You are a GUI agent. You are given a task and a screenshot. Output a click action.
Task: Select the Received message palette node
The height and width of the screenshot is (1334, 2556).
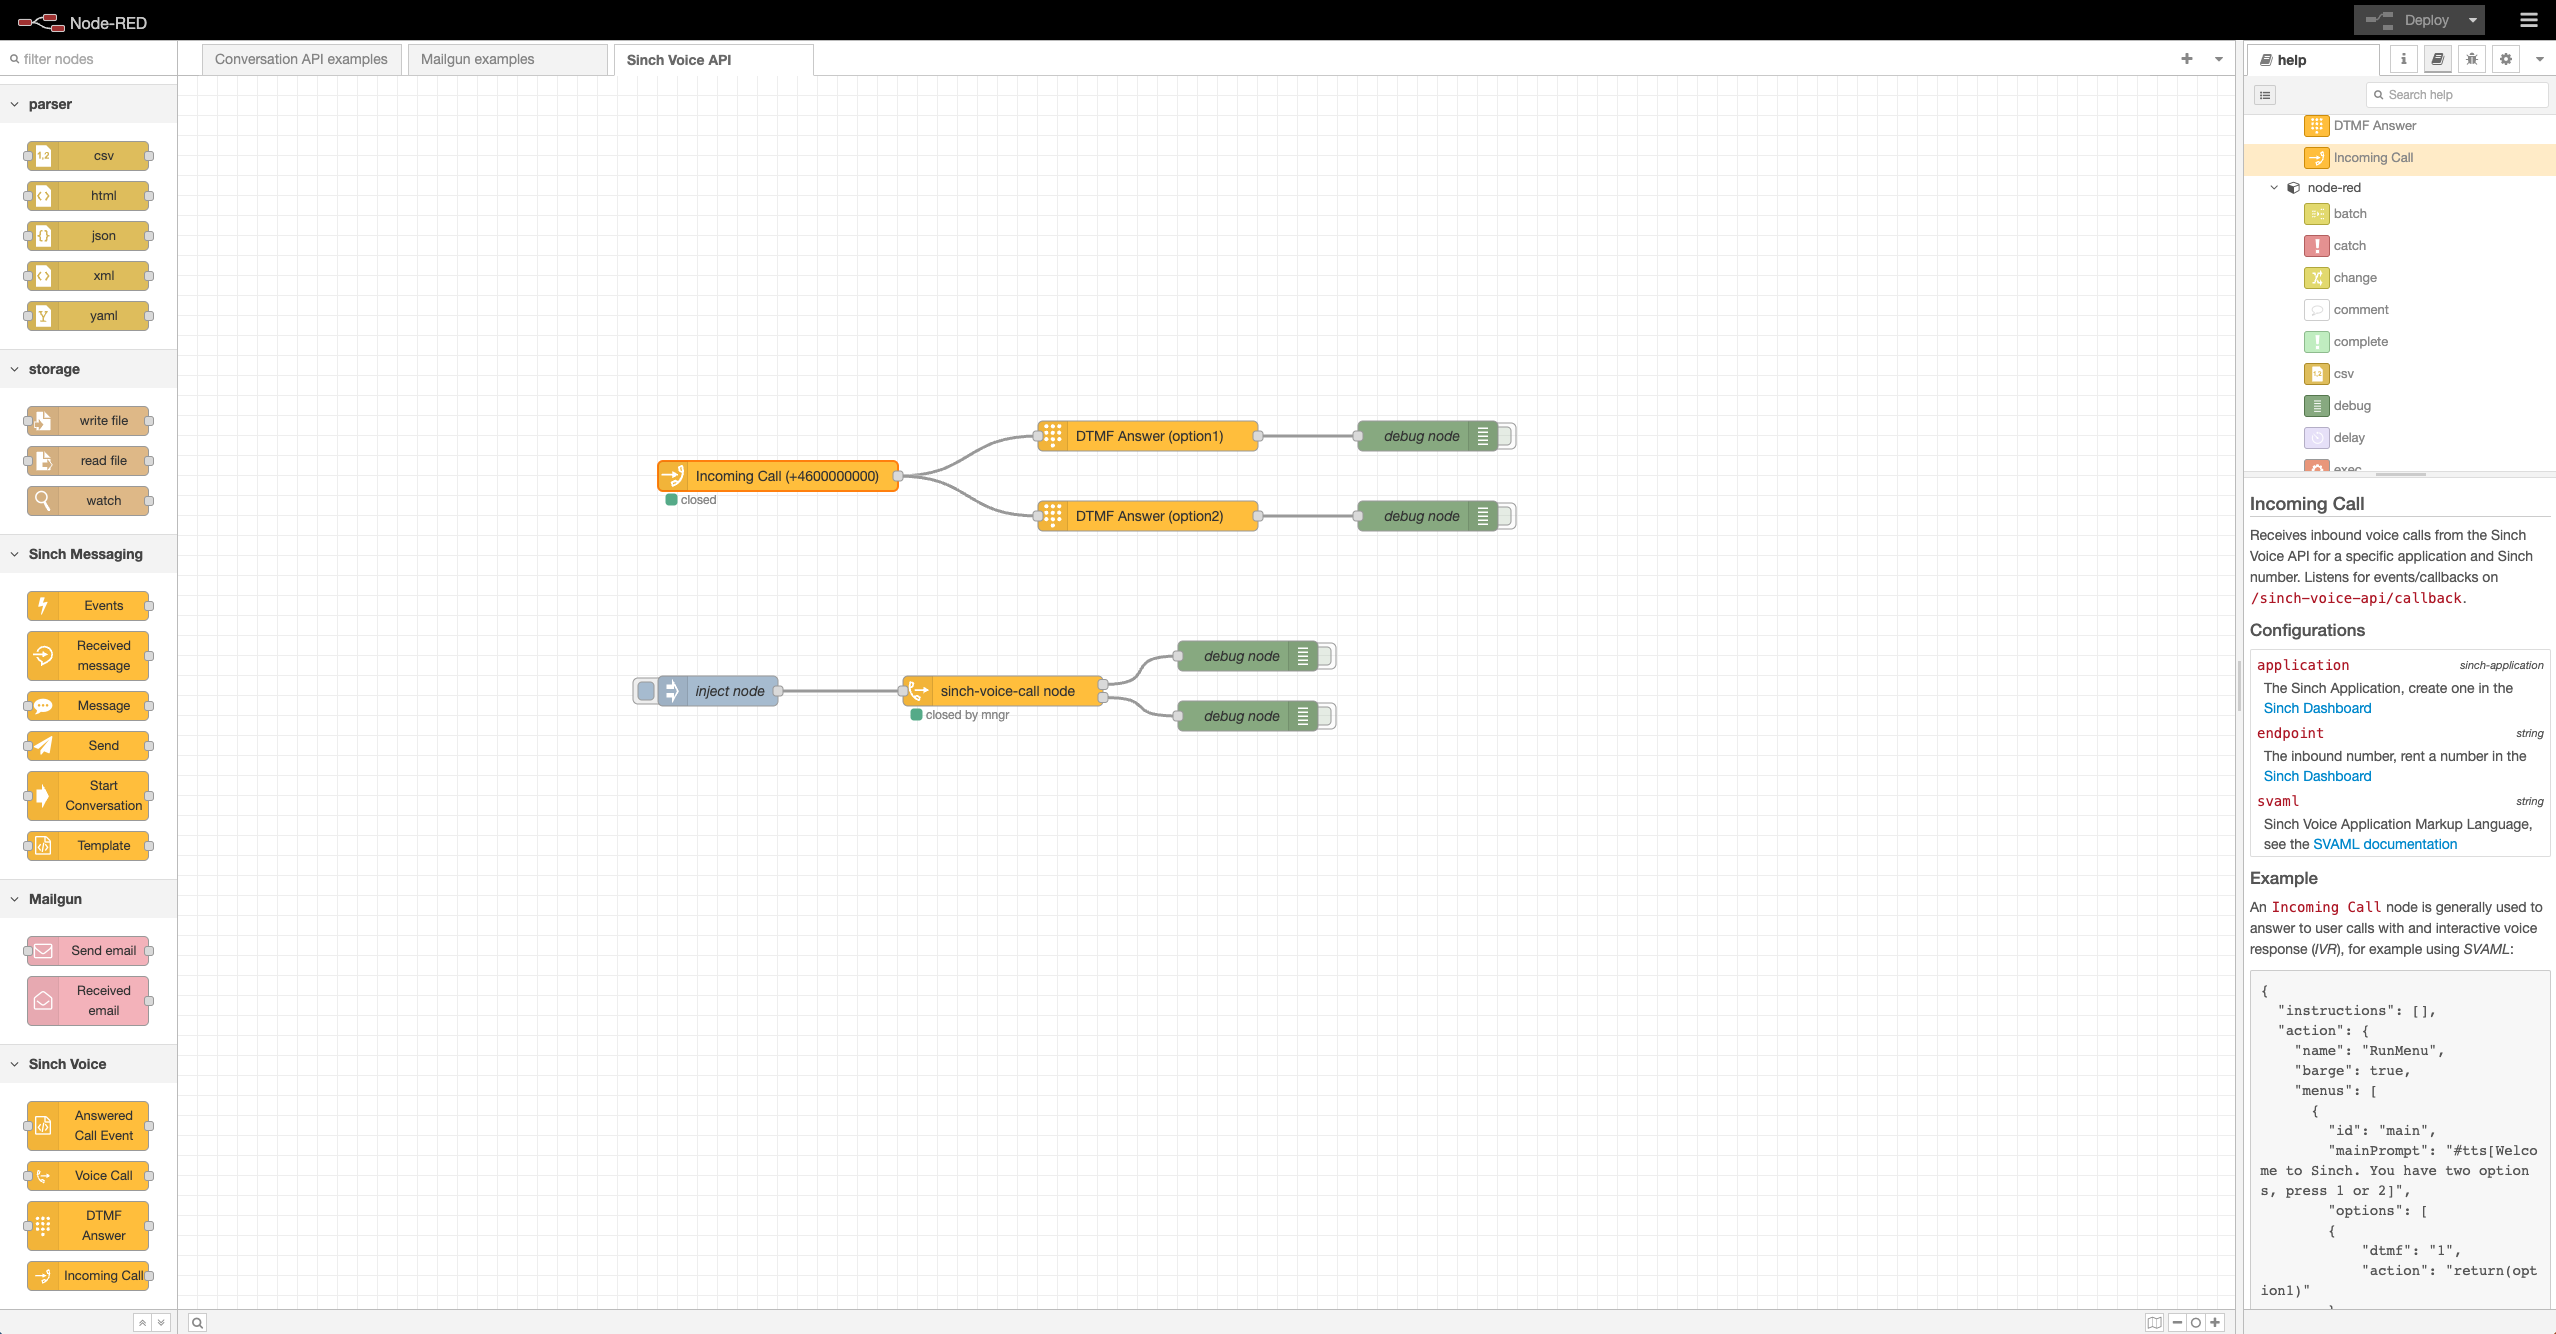point(88,656)
